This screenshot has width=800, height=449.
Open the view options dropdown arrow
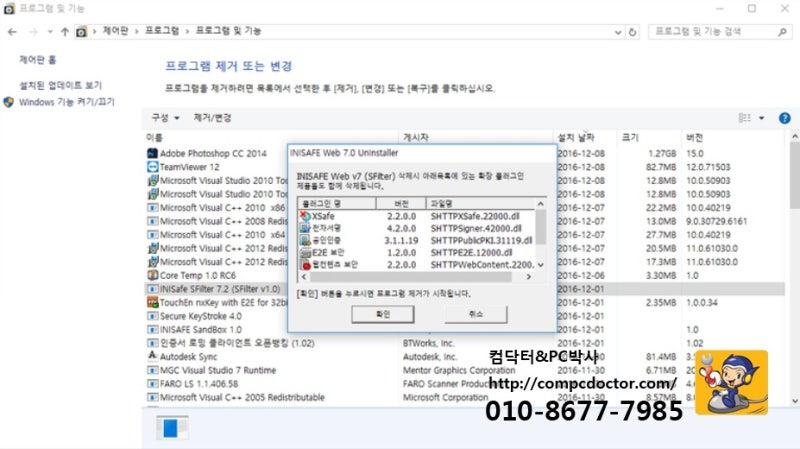(x=762, y=118)
